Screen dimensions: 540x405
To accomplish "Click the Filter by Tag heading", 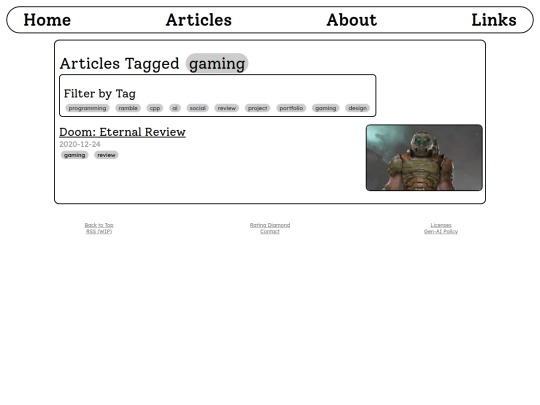I will [x=100, y=93].
